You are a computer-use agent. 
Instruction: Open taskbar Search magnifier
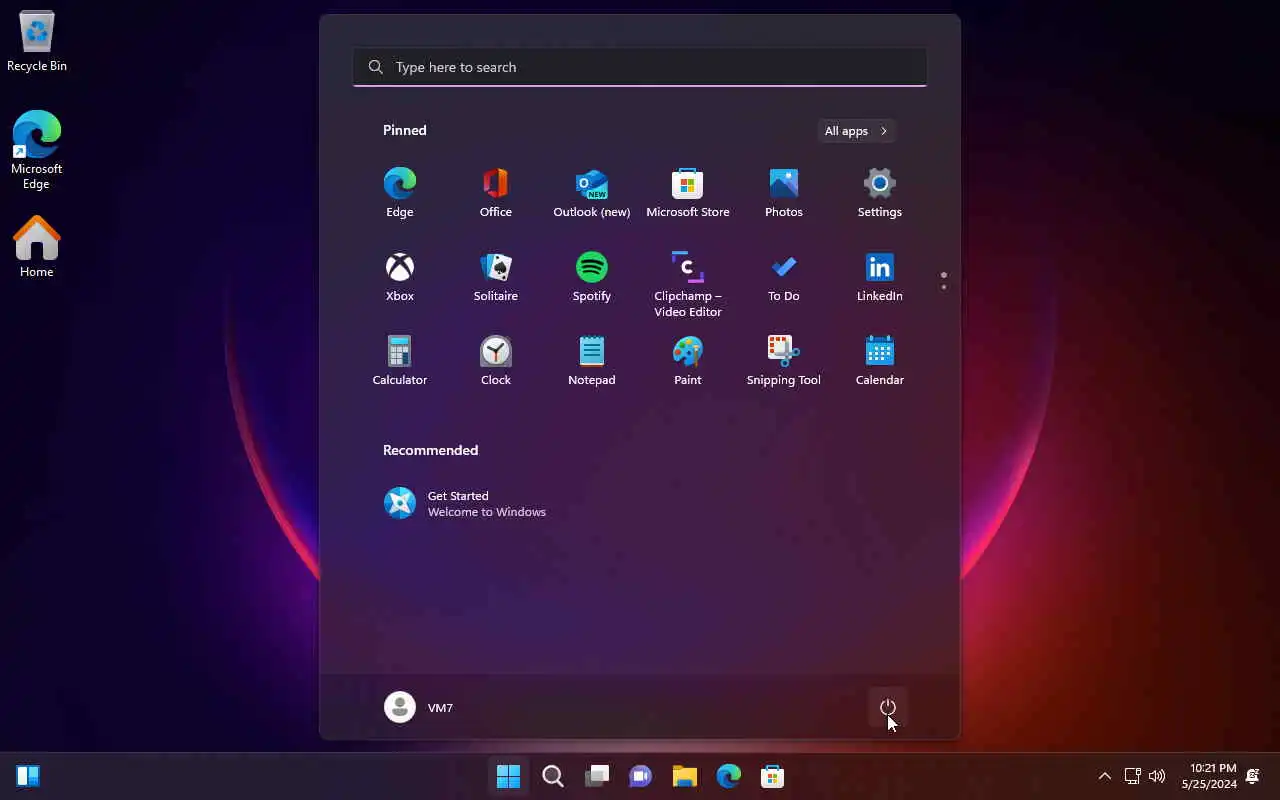(x=552, y=776)
